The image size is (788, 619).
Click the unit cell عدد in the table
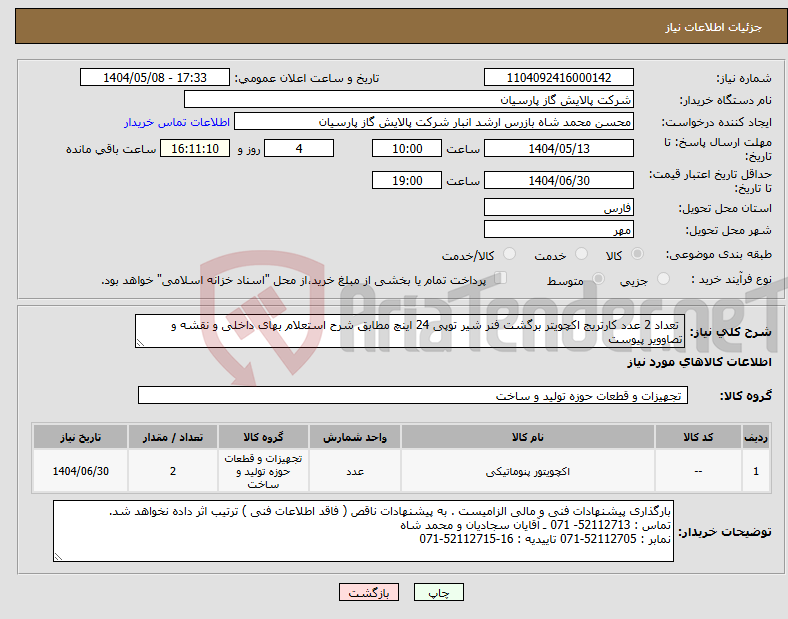(354, 471)
